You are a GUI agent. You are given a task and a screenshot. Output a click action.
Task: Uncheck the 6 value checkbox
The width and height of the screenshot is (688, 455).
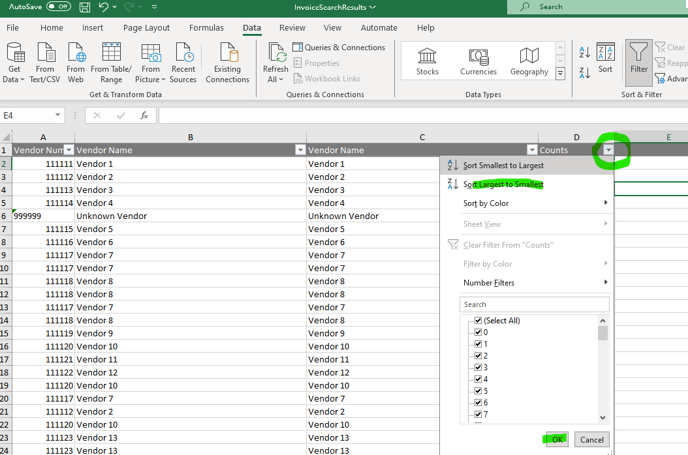(x=478, y=402)
